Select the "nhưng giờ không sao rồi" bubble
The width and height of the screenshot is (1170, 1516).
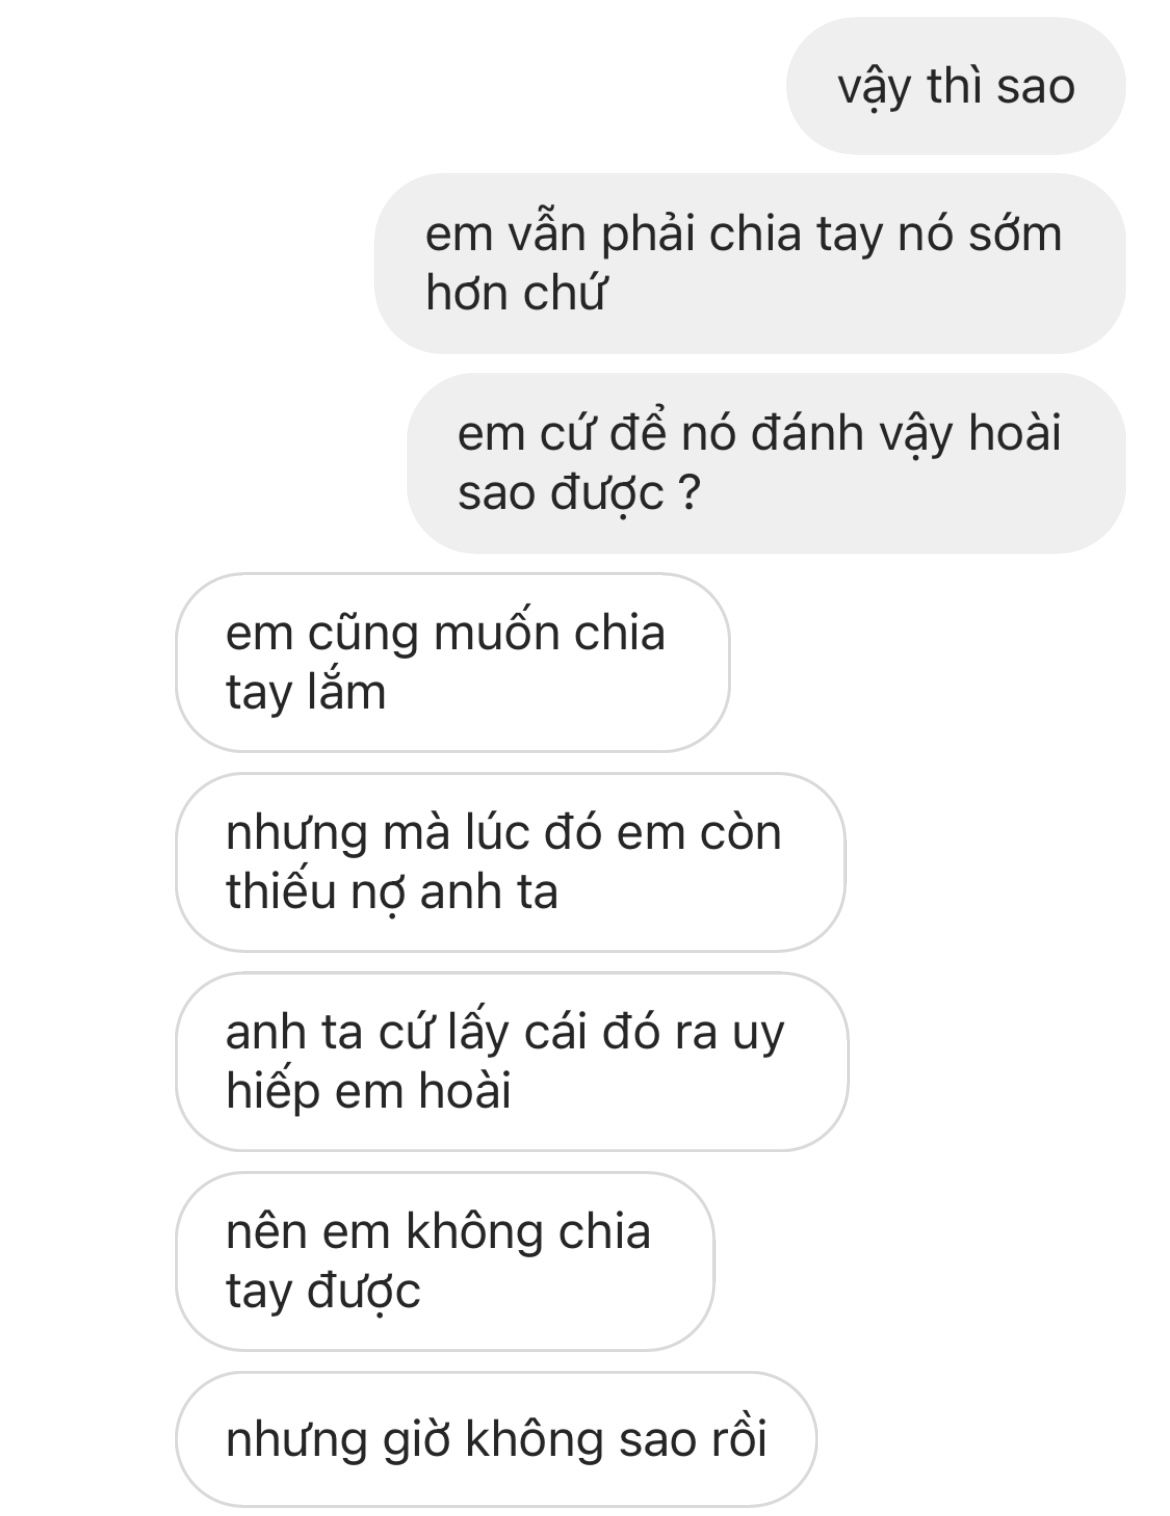pos(496,1439)
